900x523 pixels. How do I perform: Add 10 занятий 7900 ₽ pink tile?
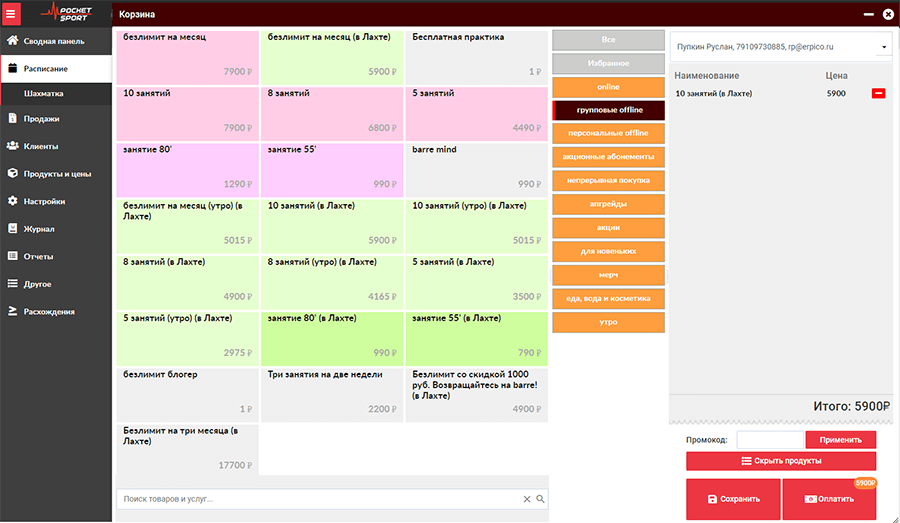[188, 113]
